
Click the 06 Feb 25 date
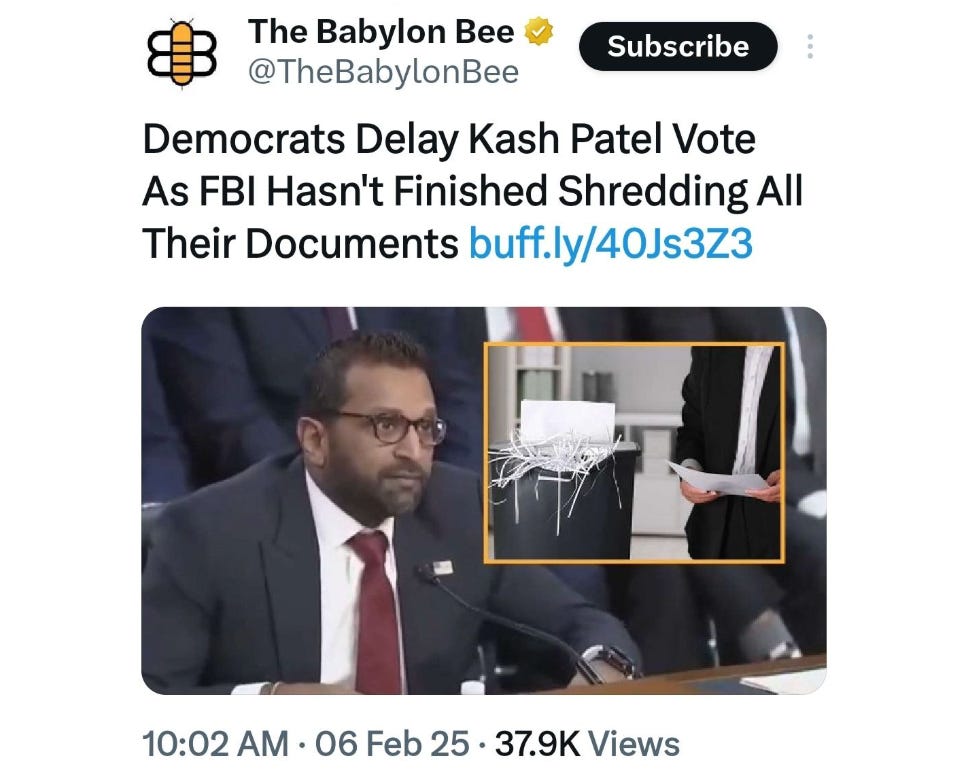click(392, 744)
